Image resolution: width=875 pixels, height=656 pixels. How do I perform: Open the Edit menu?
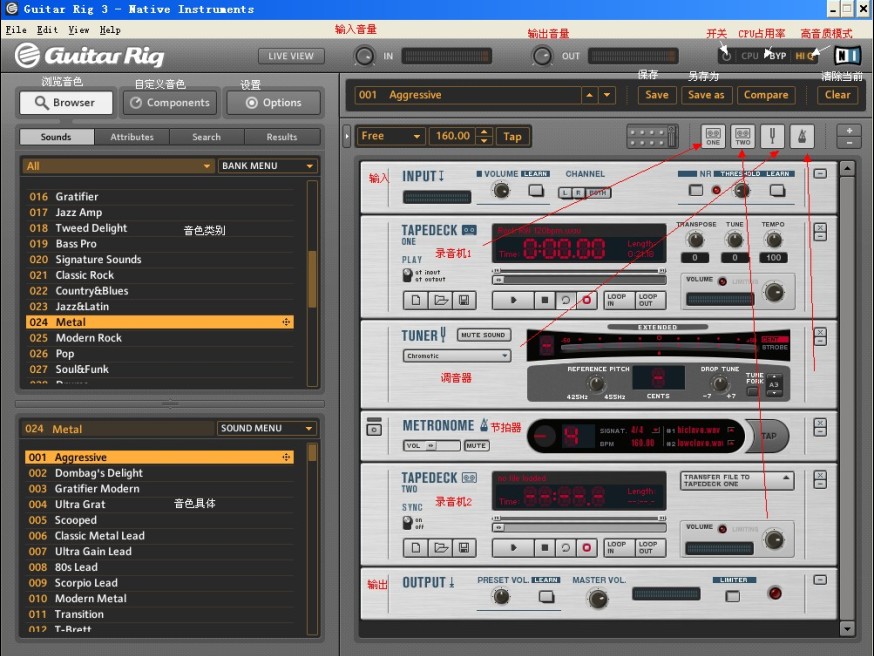pyautogui.click(x=47, y=30)
